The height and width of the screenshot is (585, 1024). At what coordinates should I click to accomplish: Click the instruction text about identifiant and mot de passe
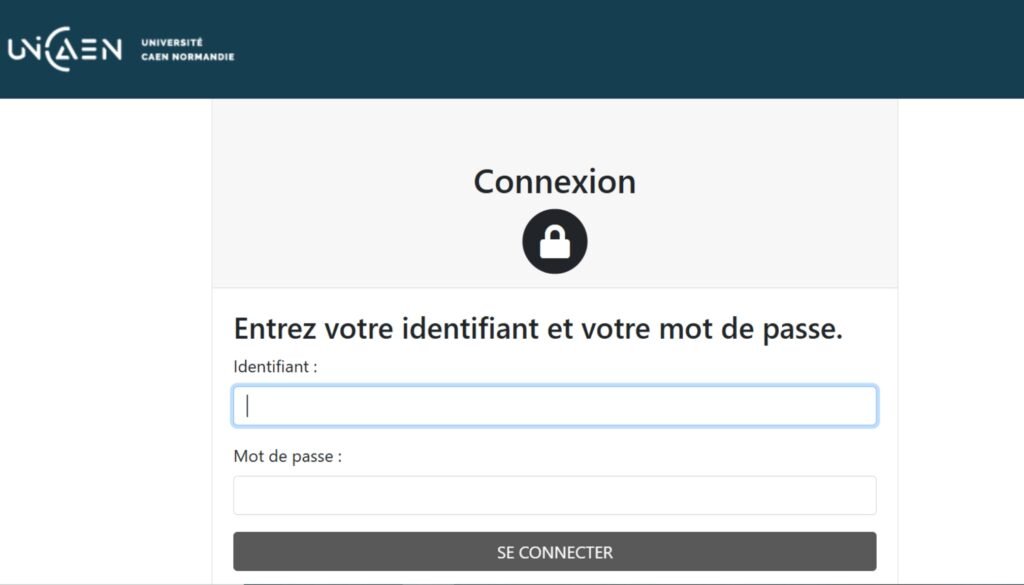pyautogui.click(x=539, y=328)
